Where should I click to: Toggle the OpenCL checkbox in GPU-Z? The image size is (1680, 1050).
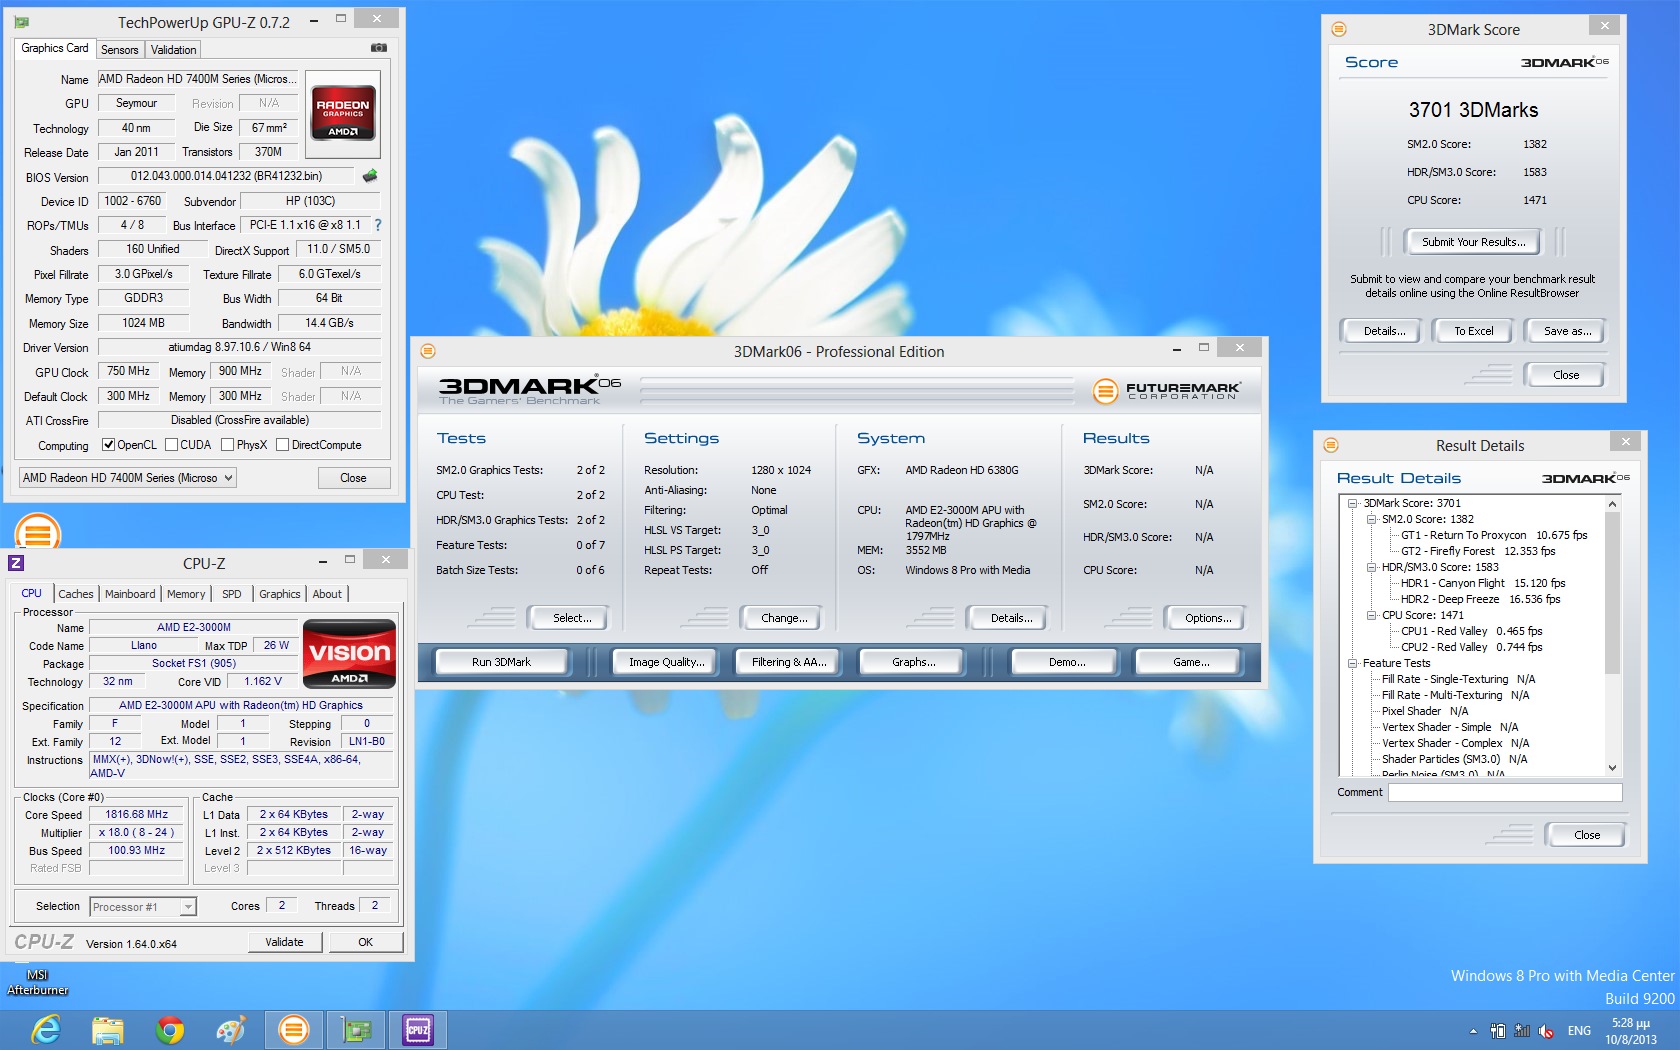pyautogui.click(x=108, y=445)
